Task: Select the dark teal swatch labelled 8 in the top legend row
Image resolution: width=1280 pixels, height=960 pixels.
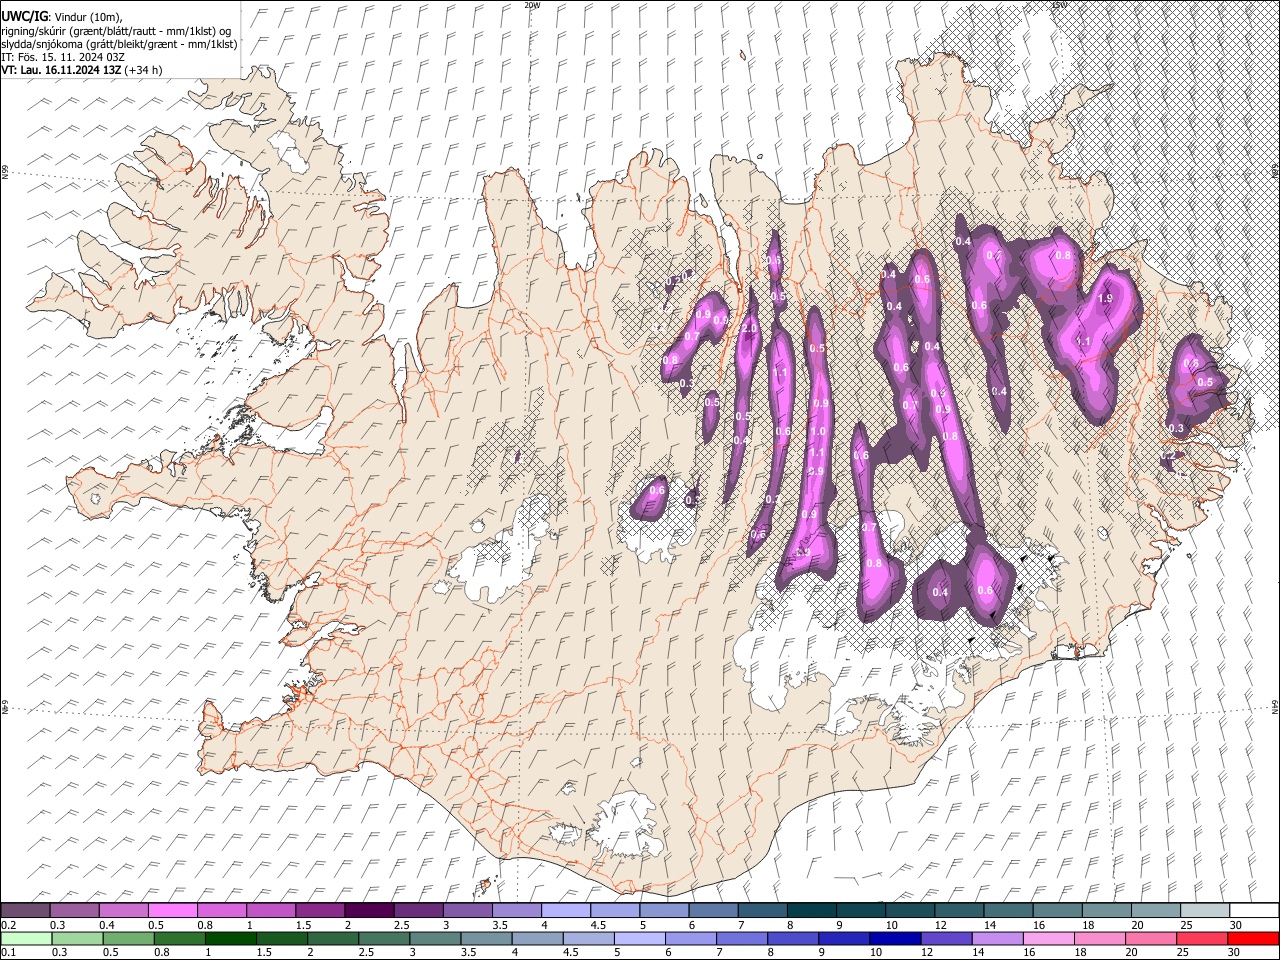Action: point(810,911)
